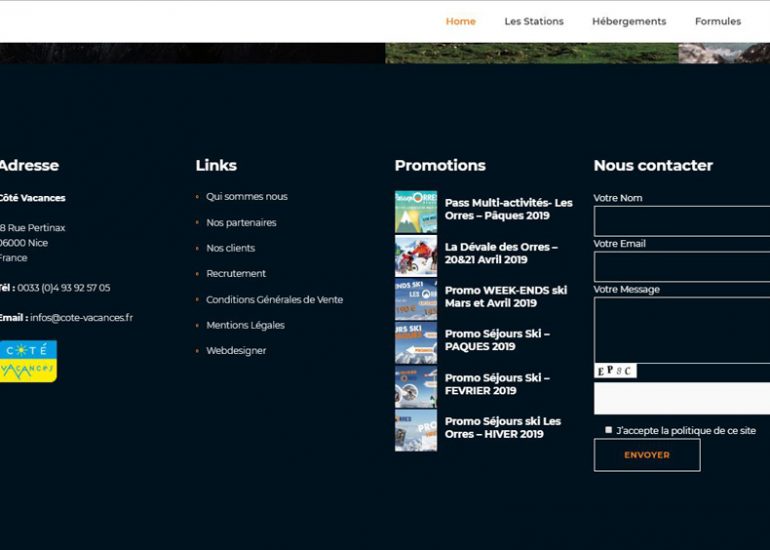The image size is (770, 550).
Task: Open Les Stations menu
Action: 534,21
